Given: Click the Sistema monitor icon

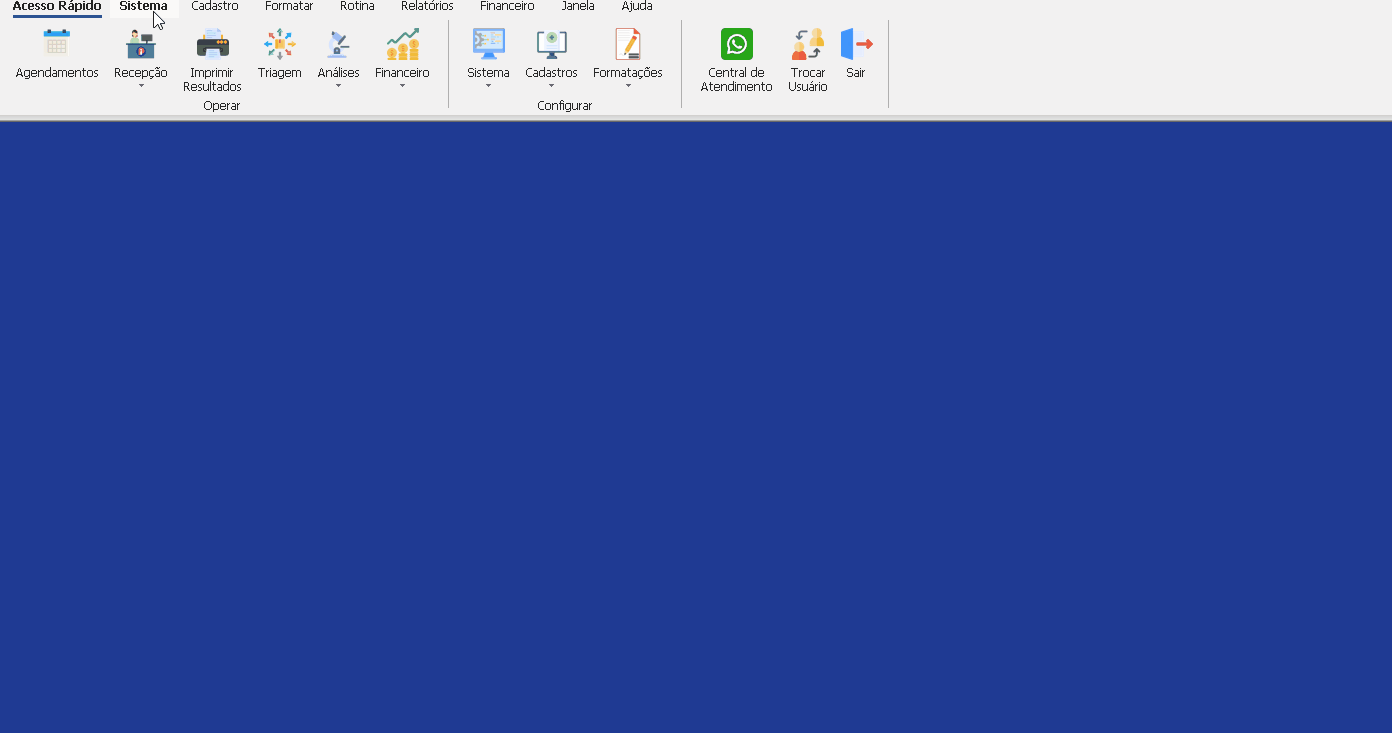Looking at the screenshot, I should (x=488, y=44).
